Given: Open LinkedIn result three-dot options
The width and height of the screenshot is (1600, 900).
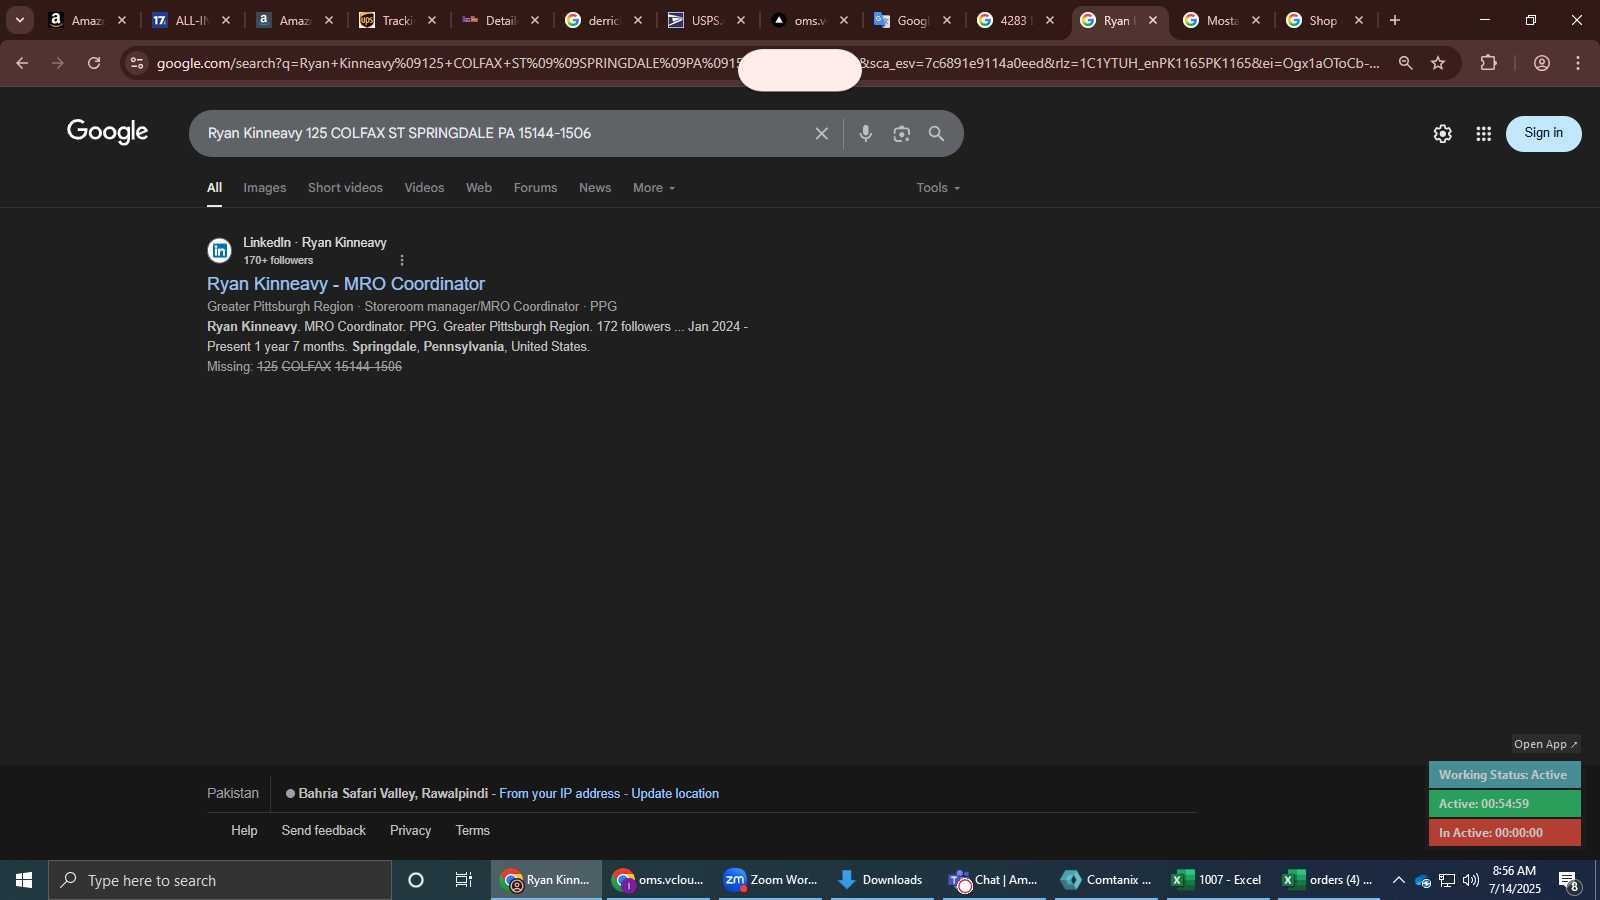Looking at the screenshot, I should (402, 260).
